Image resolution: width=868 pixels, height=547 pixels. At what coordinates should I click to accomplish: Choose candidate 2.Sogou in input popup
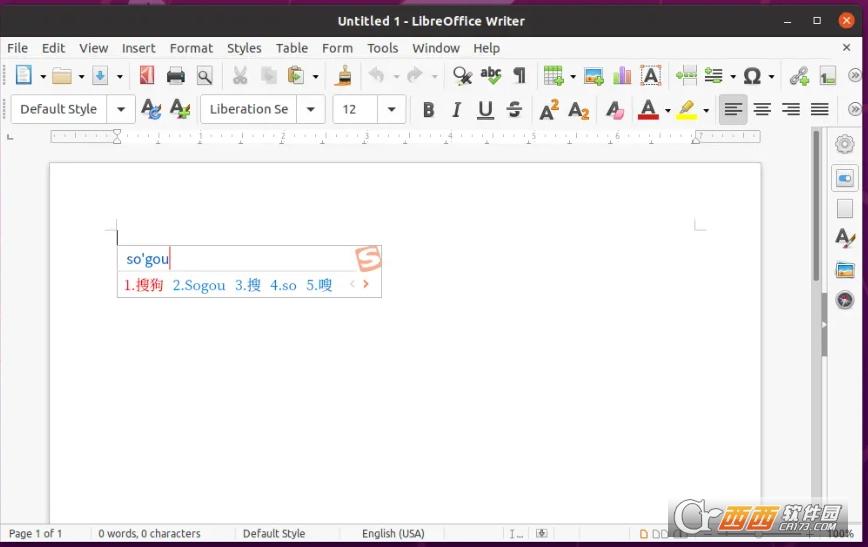(x=199, y=285)
